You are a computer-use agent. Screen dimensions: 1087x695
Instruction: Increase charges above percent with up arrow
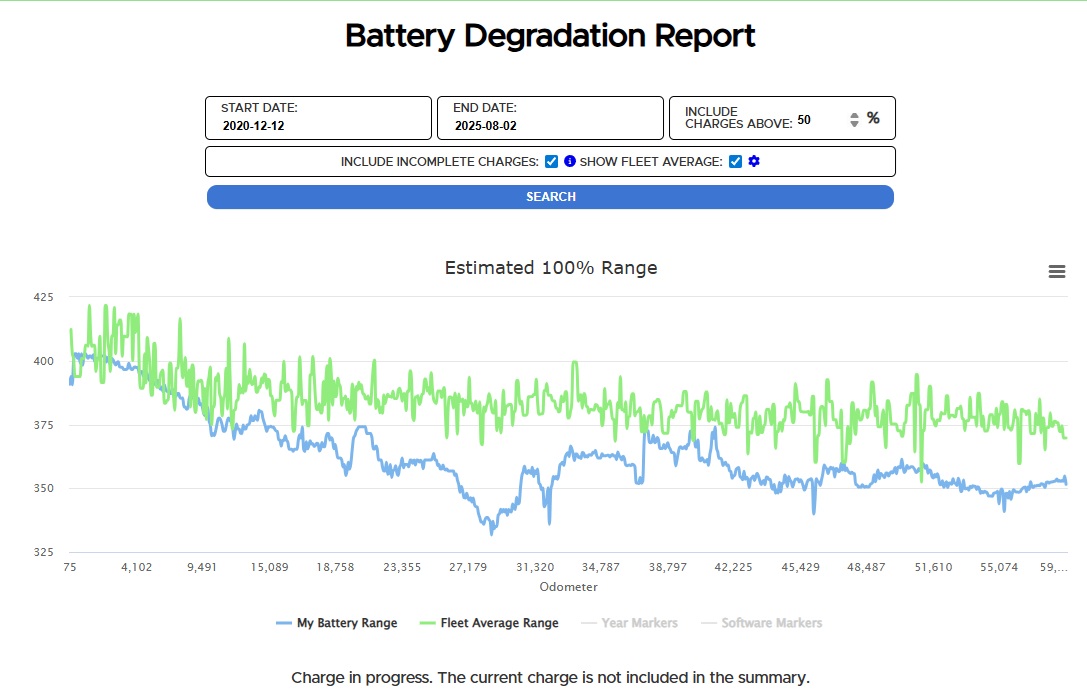pyautogui.click(x=854, y=115)
